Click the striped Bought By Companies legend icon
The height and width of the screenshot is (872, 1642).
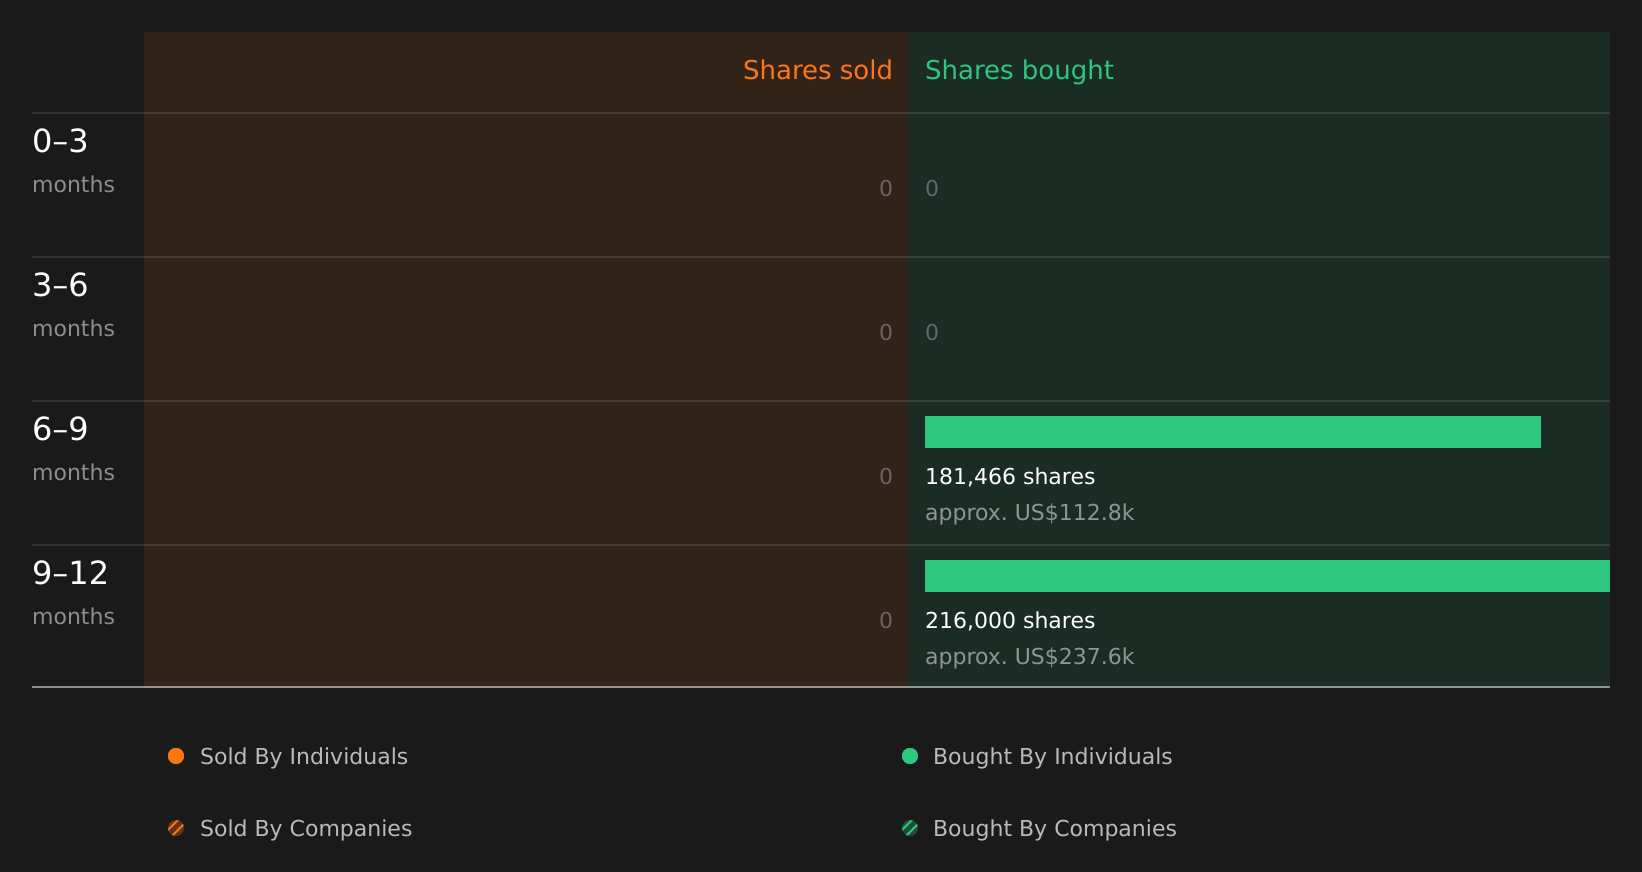click(x=910, y=828)
